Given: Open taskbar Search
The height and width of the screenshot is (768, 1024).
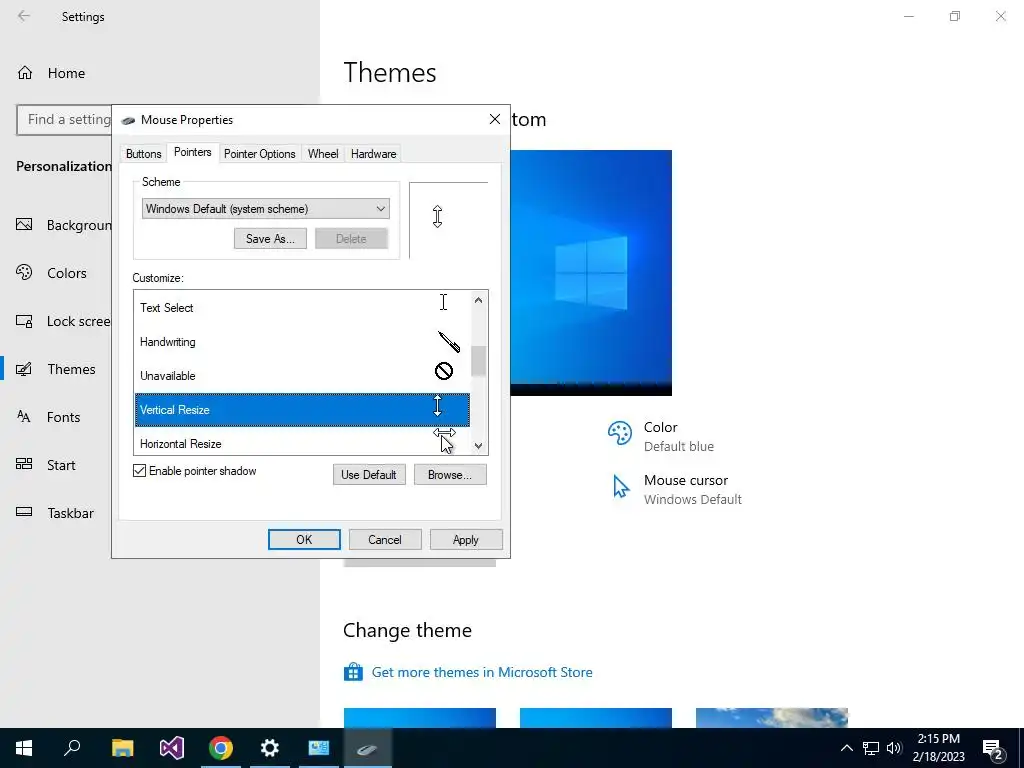Looking at the screenshot, I should pyautogui.click(x=72, y=748).
